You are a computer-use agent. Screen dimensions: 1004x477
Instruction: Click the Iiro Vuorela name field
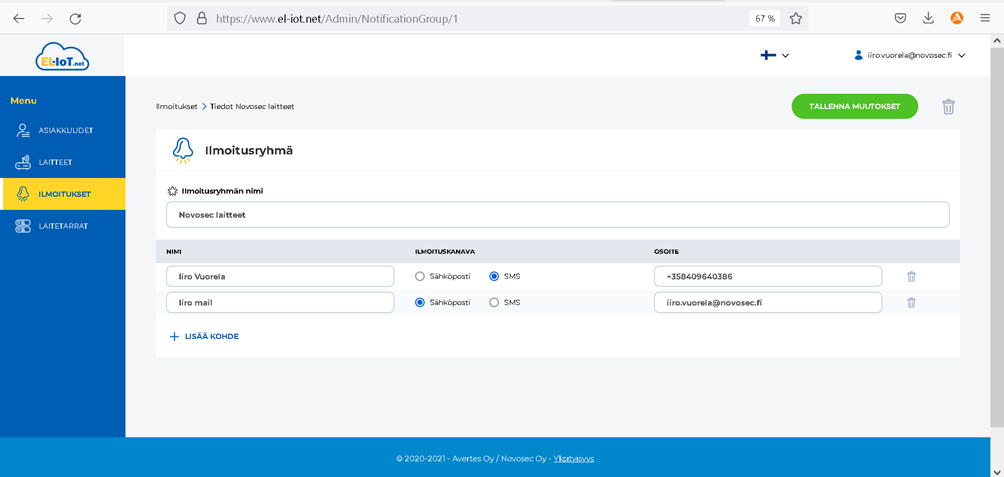pos(280,277)
